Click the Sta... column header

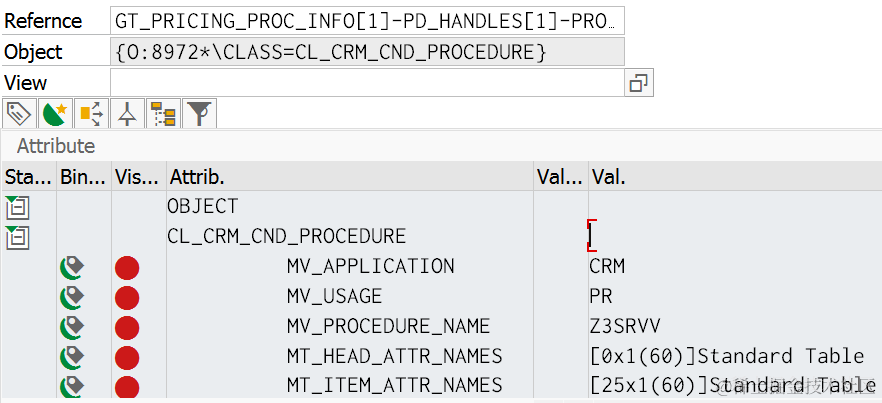click(28, 178)
